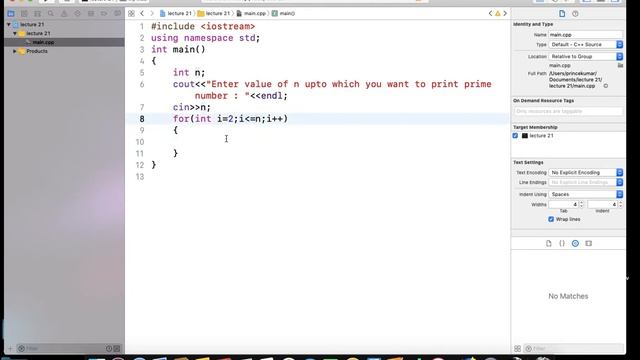
Task: Show the File inspector tab
Action: [x=562, y=13]
